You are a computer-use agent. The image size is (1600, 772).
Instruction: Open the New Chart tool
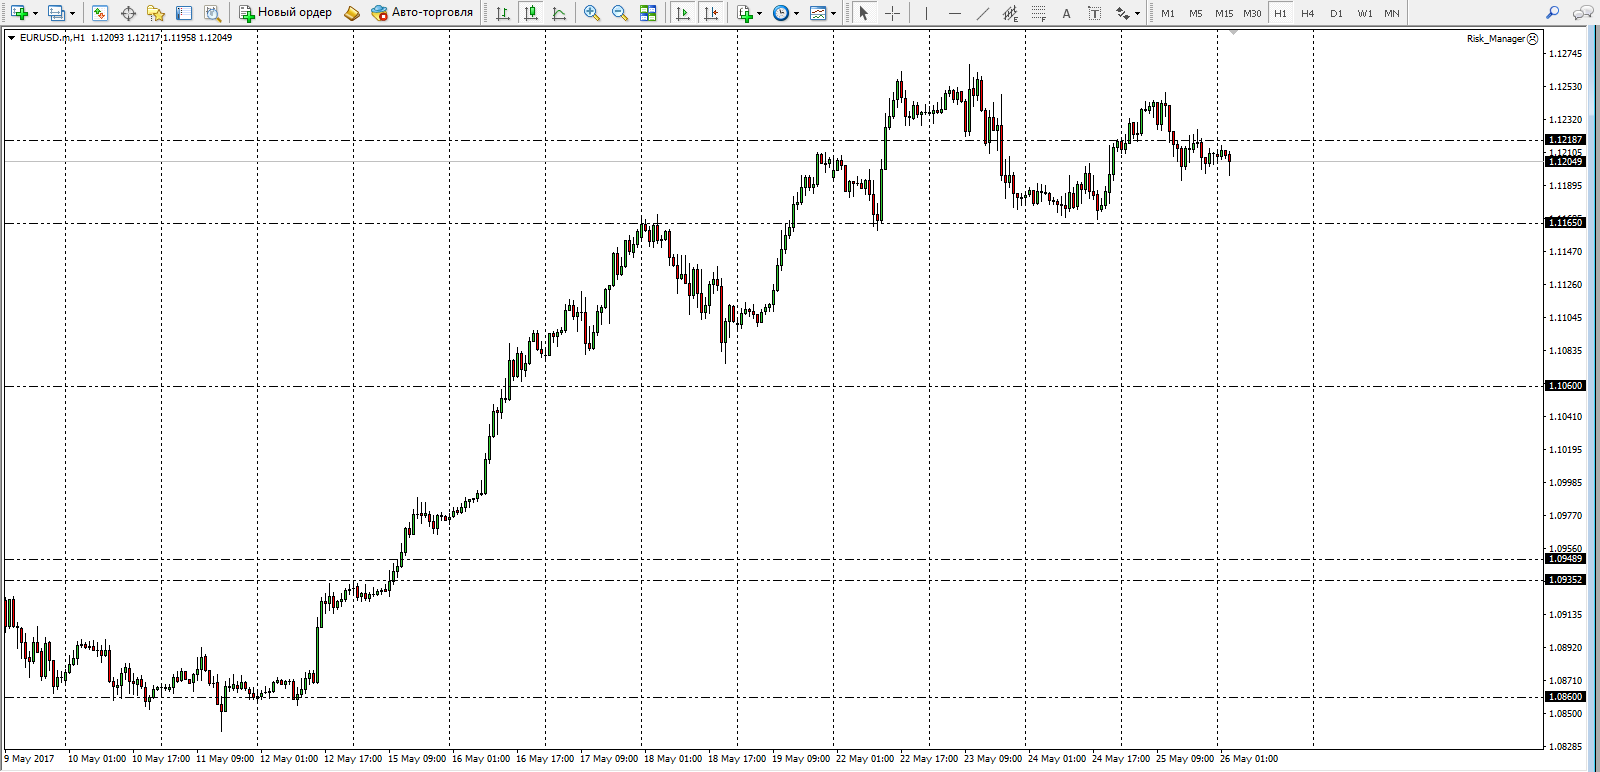pos(19,13)
